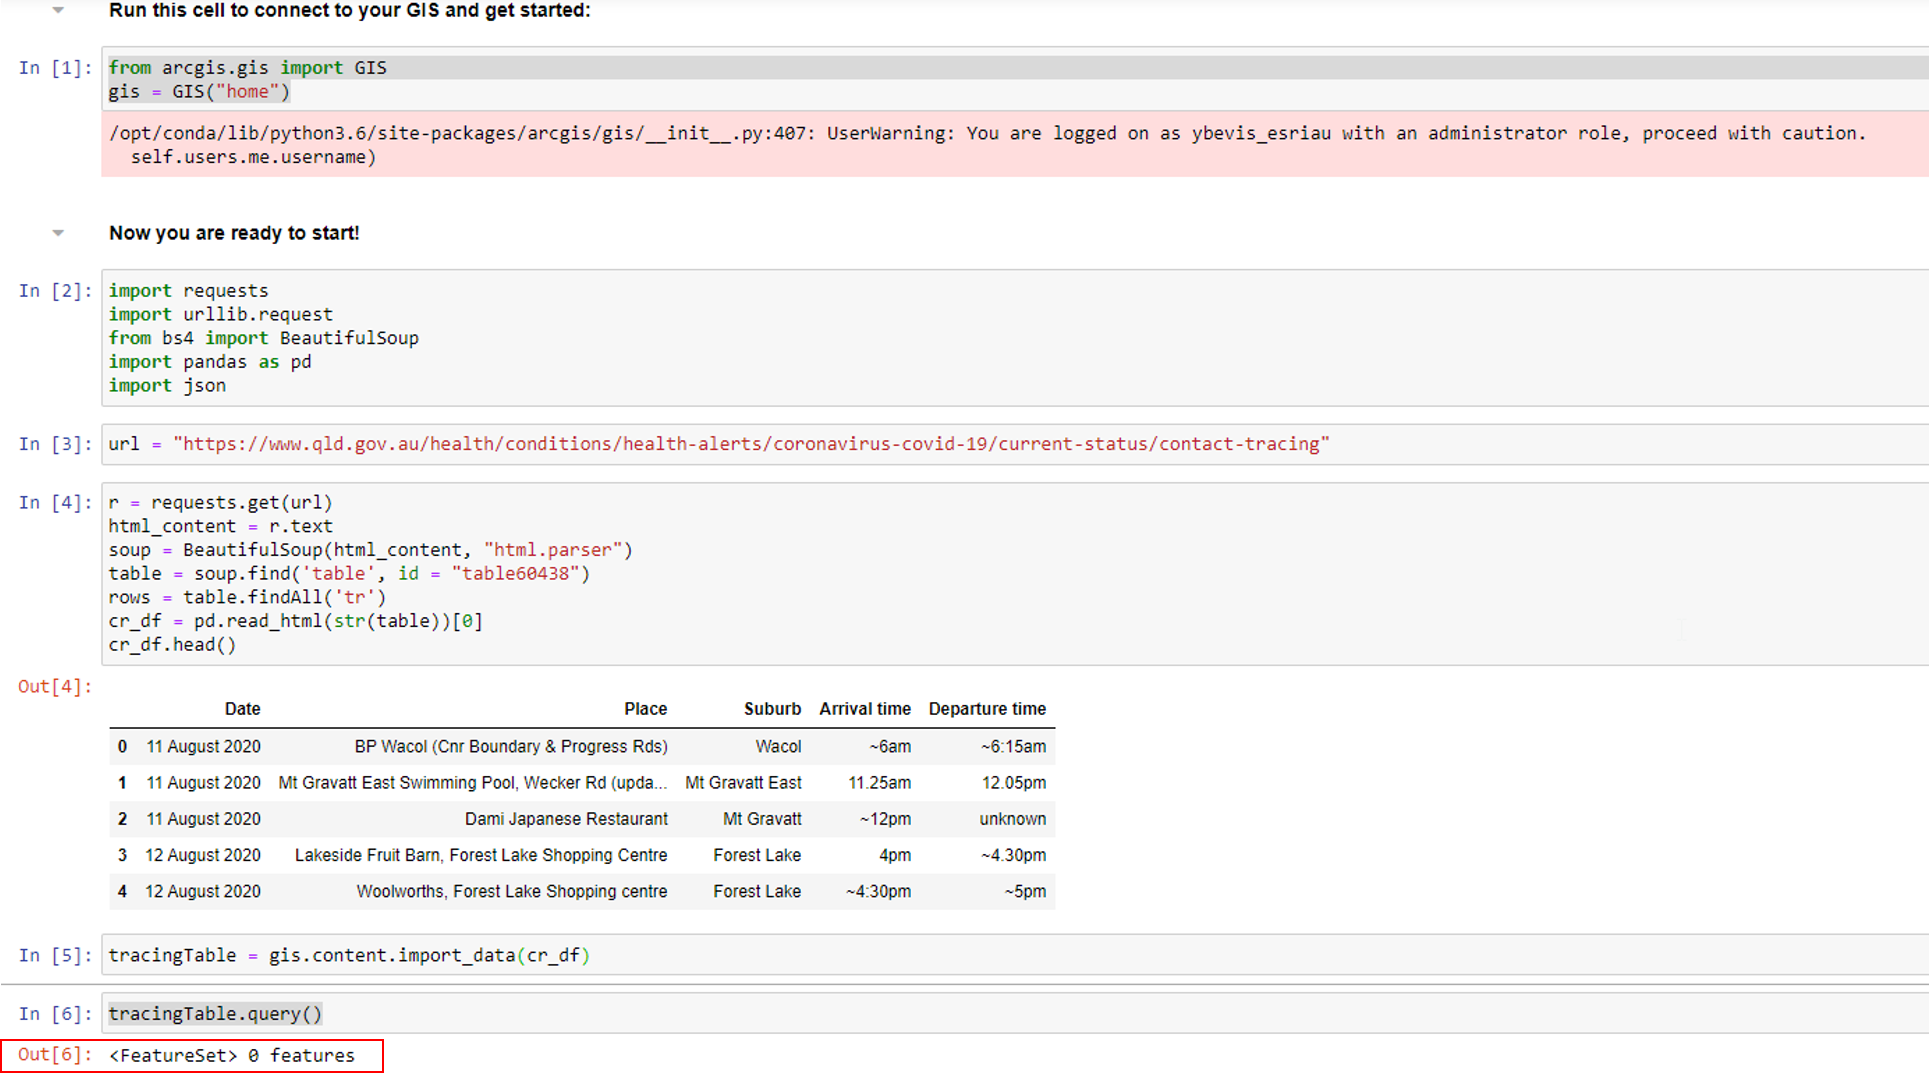Viewport: 1929px width, 1084px height.
Task: Click the Place column header
Action: click(x=645, y=709)
